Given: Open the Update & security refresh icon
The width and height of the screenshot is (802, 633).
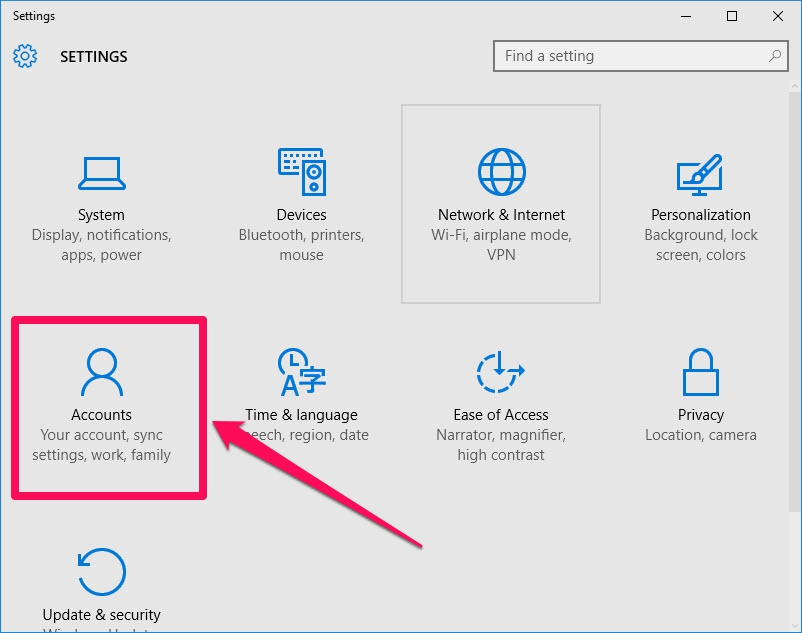Looking at the screenshot, I should [x=102, y=572].
